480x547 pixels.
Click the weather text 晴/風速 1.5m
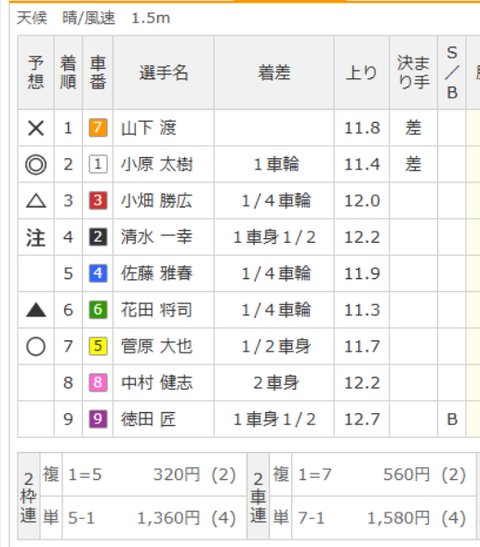(116, 18)
